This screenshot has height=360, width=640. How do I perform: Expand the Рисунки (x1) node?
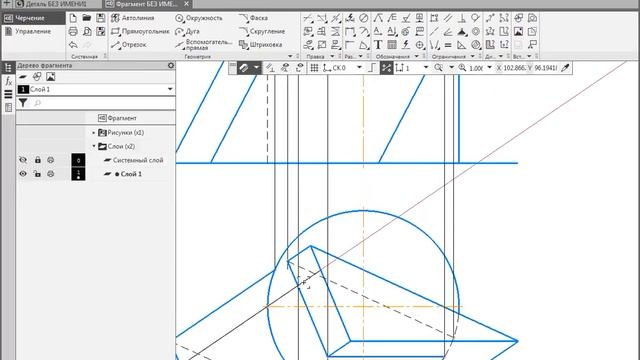pos(93,133)
